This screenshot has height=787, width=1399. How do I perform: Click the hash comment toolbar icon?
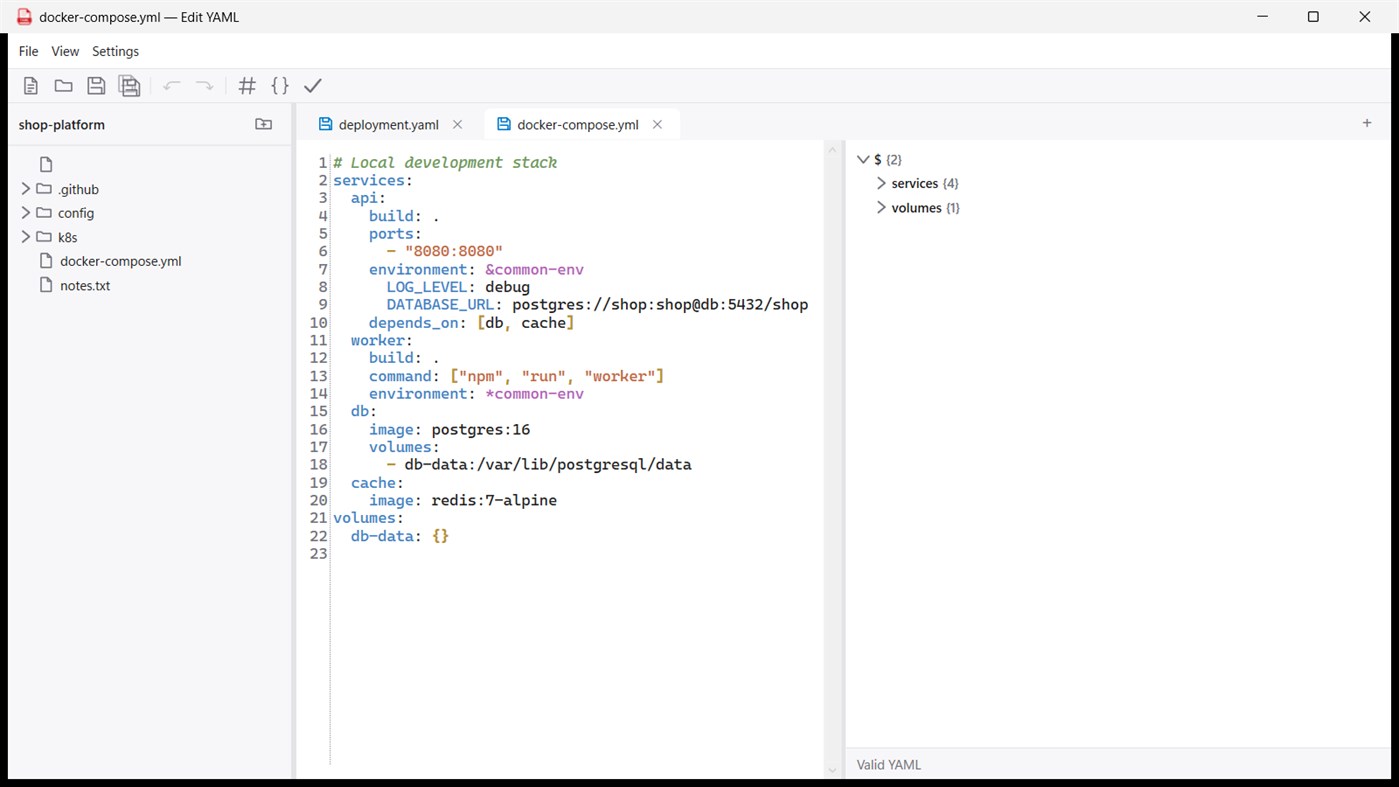coord(247,86)
